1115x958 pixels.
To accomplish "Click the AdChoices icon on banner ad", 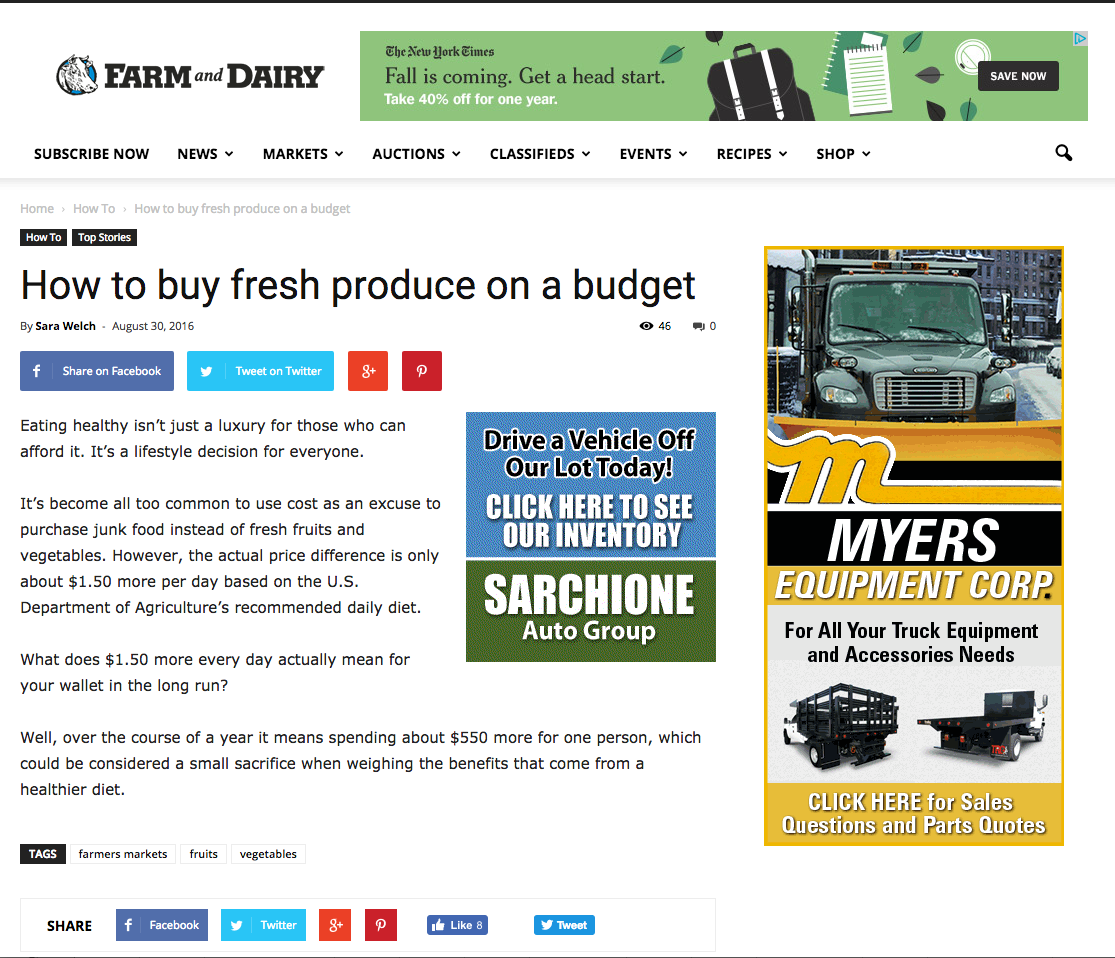I will coord(1079,38).
